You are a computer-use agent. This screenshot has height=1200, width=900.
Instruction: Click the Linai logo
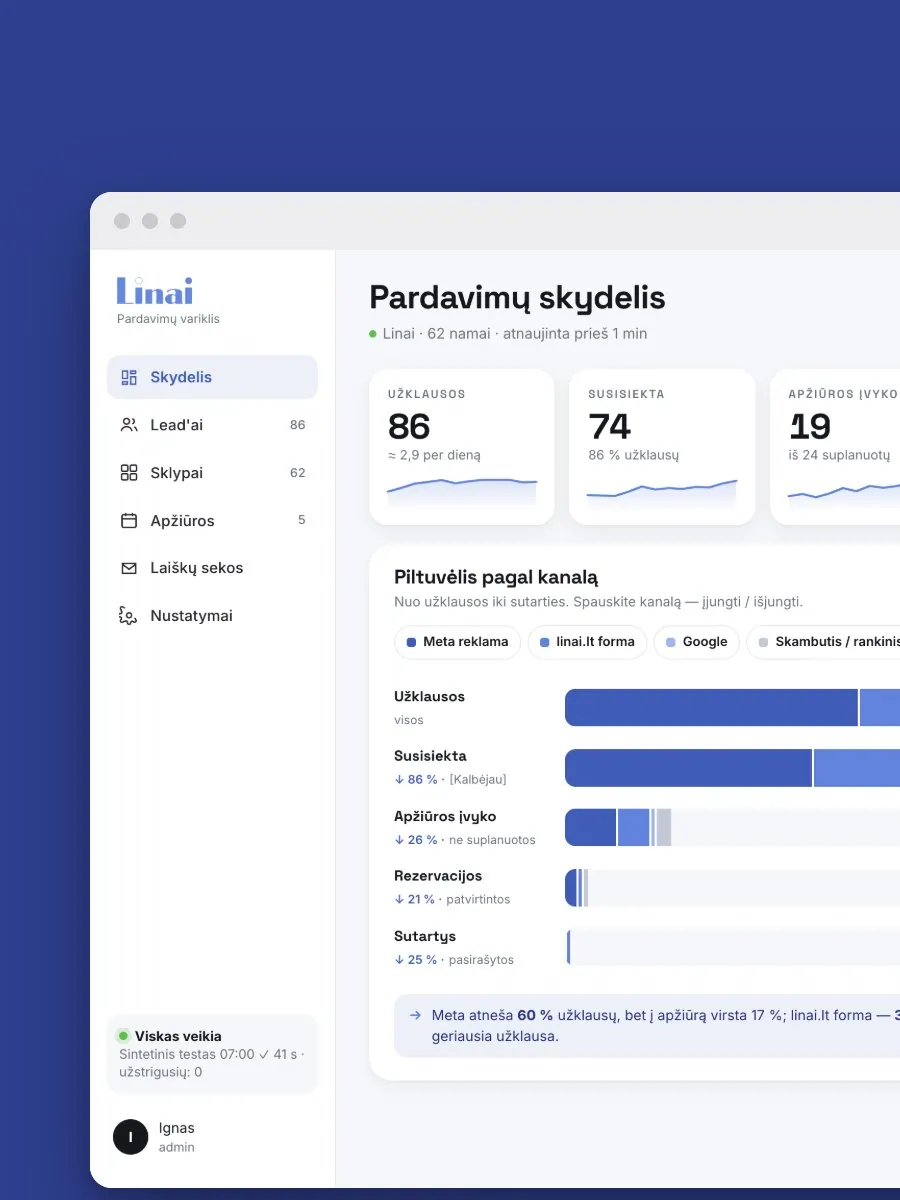point(155,291)
